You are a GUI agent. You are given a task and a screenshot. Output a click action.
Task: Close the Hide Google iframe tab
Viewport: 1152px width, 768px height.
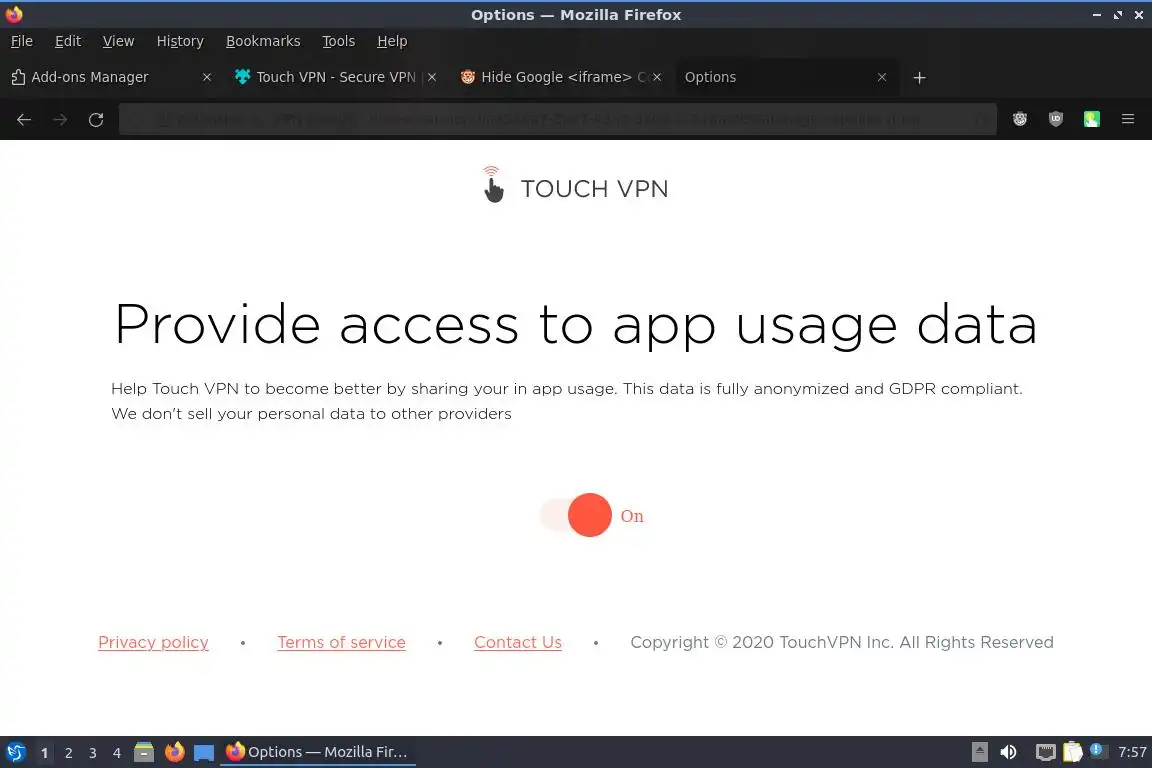point(657,77)
